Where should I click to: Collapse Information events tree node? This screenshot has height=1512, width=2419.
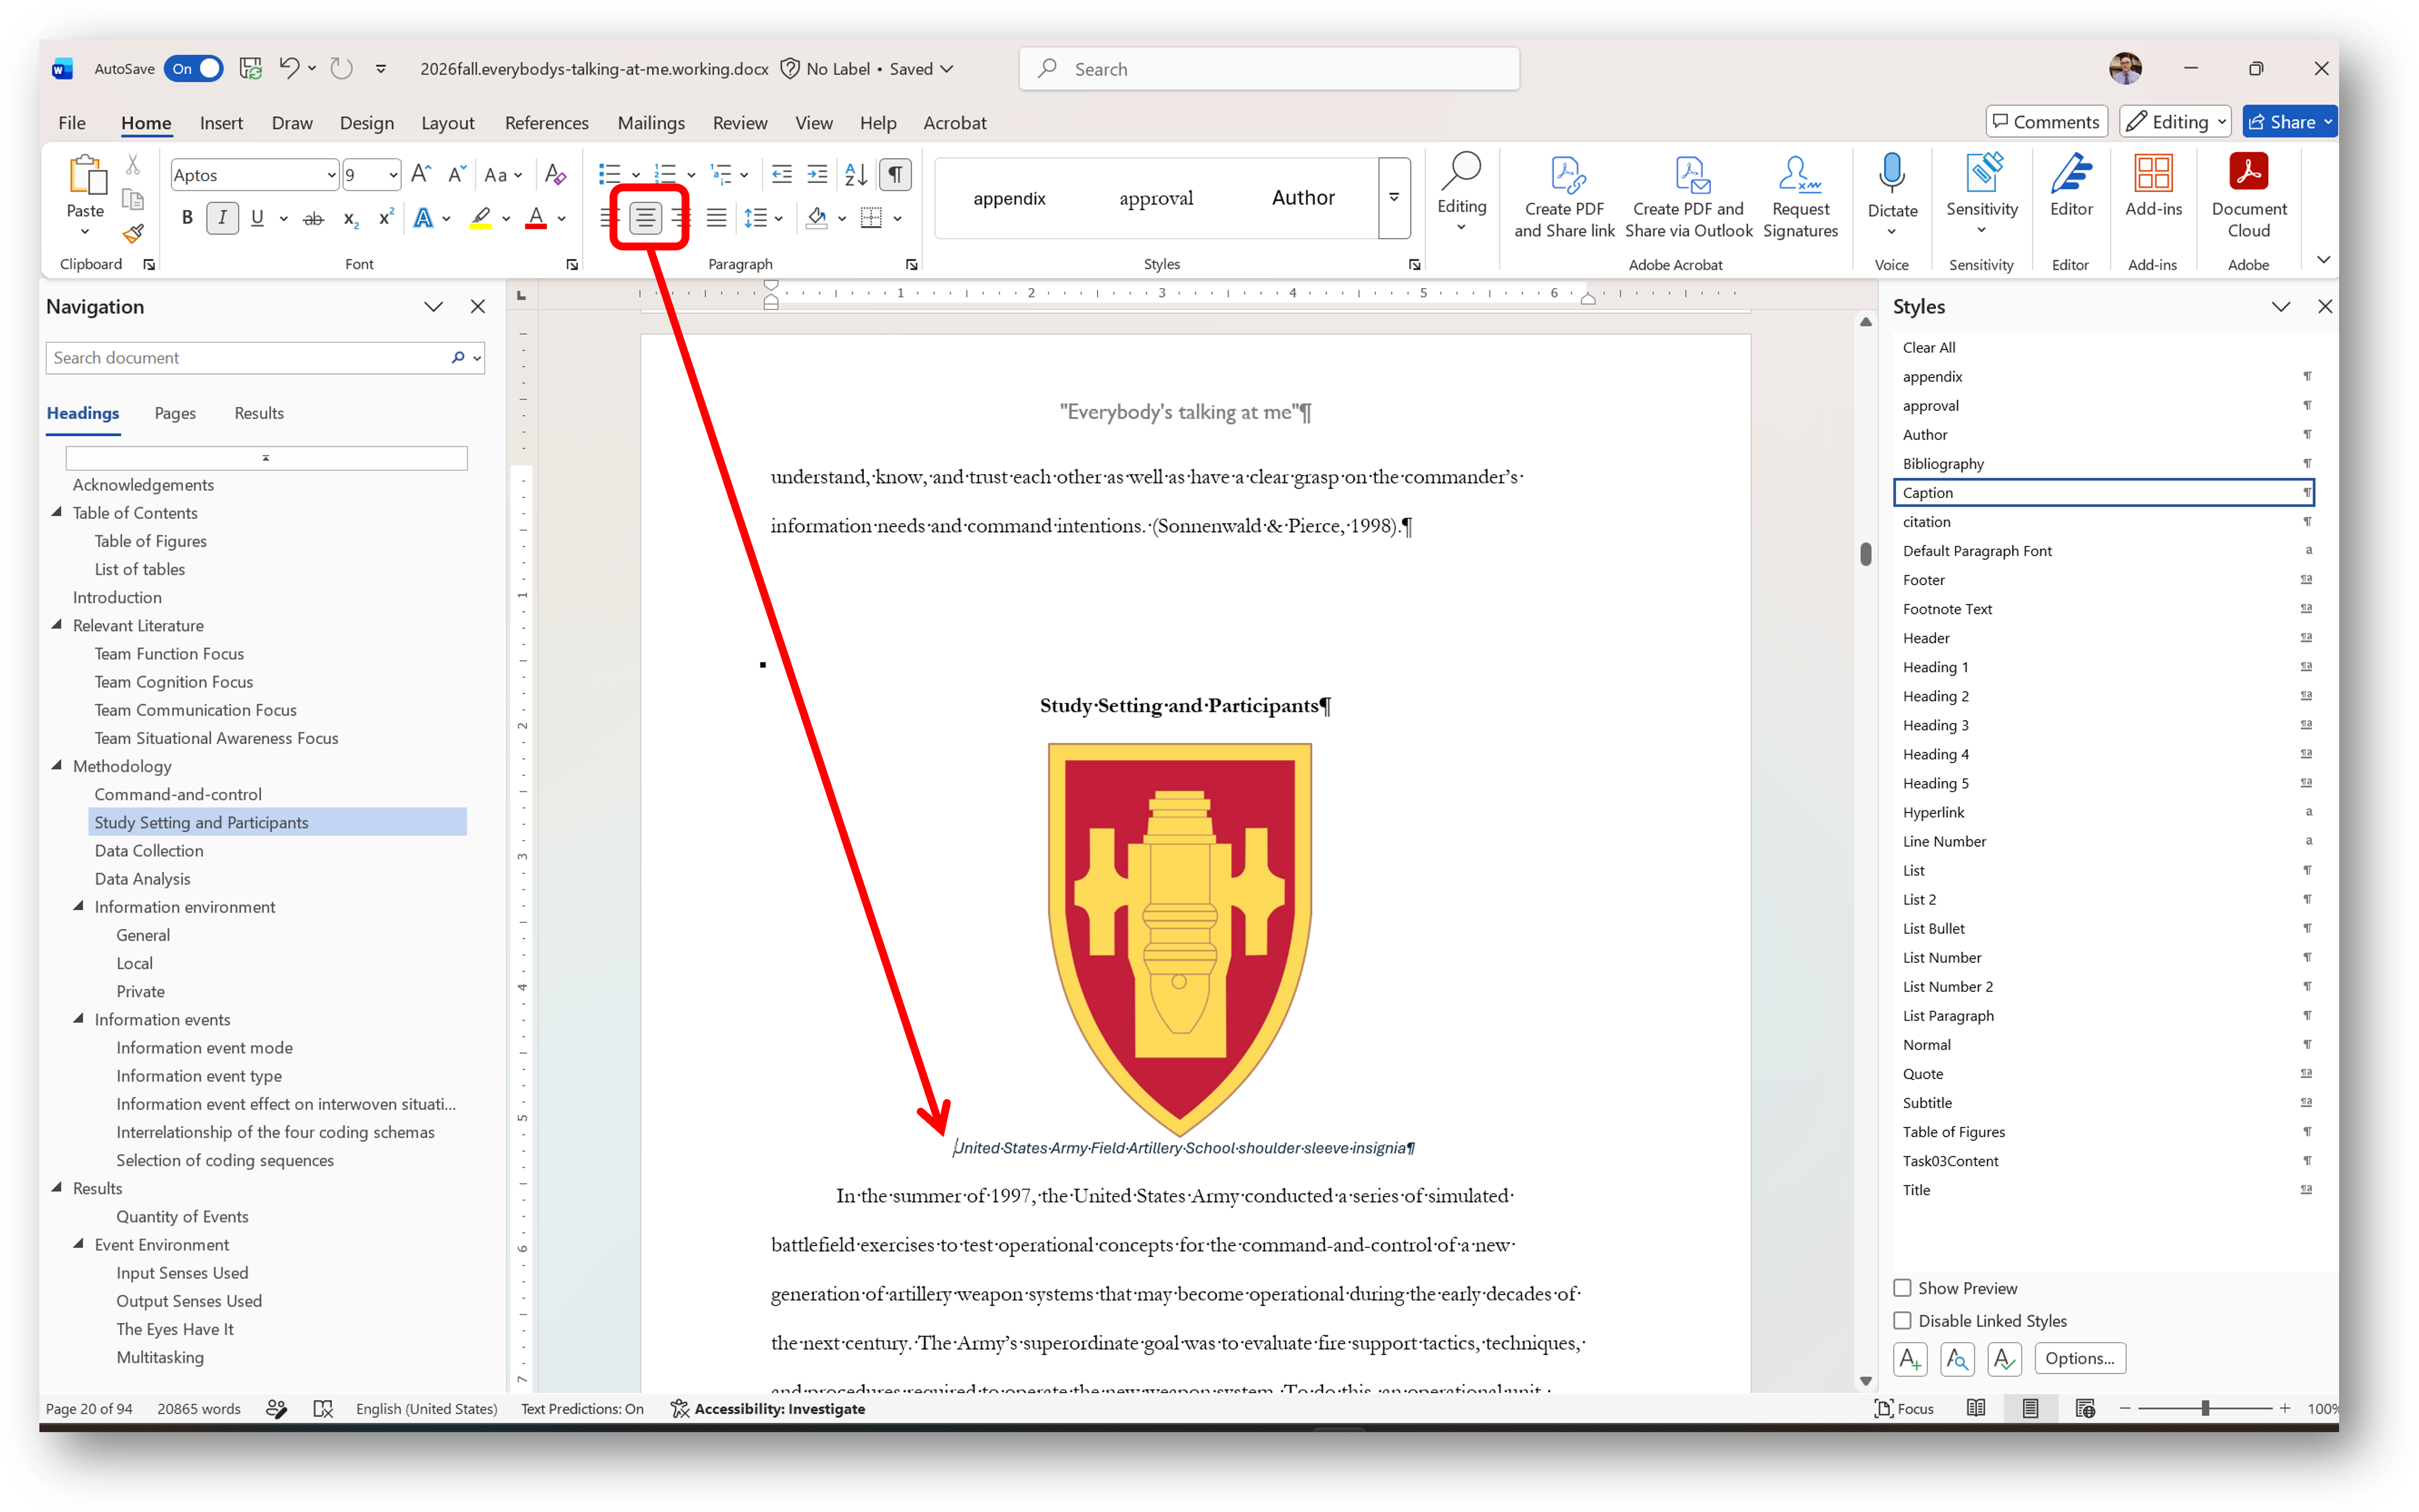click(x=79, y=1018)
